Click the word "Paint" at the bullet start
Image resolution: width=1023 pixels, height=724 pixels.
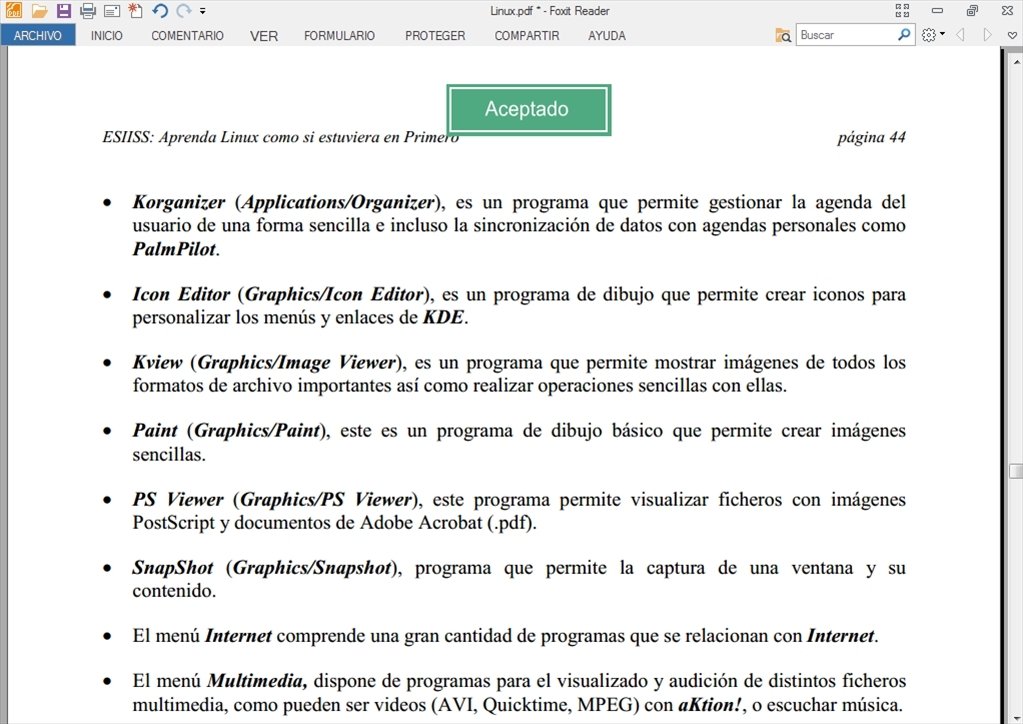click(x=155, y=430)
